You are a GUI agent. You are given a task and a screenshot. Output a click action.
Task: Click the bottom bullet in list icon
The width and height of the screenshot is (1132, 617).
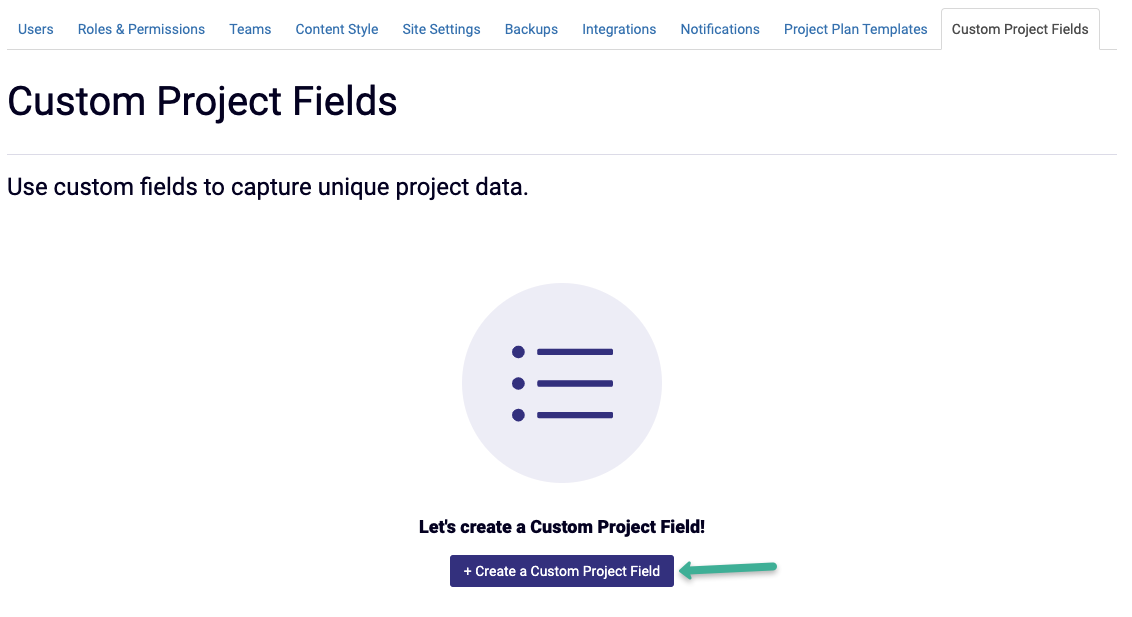[x=518, y=415]
